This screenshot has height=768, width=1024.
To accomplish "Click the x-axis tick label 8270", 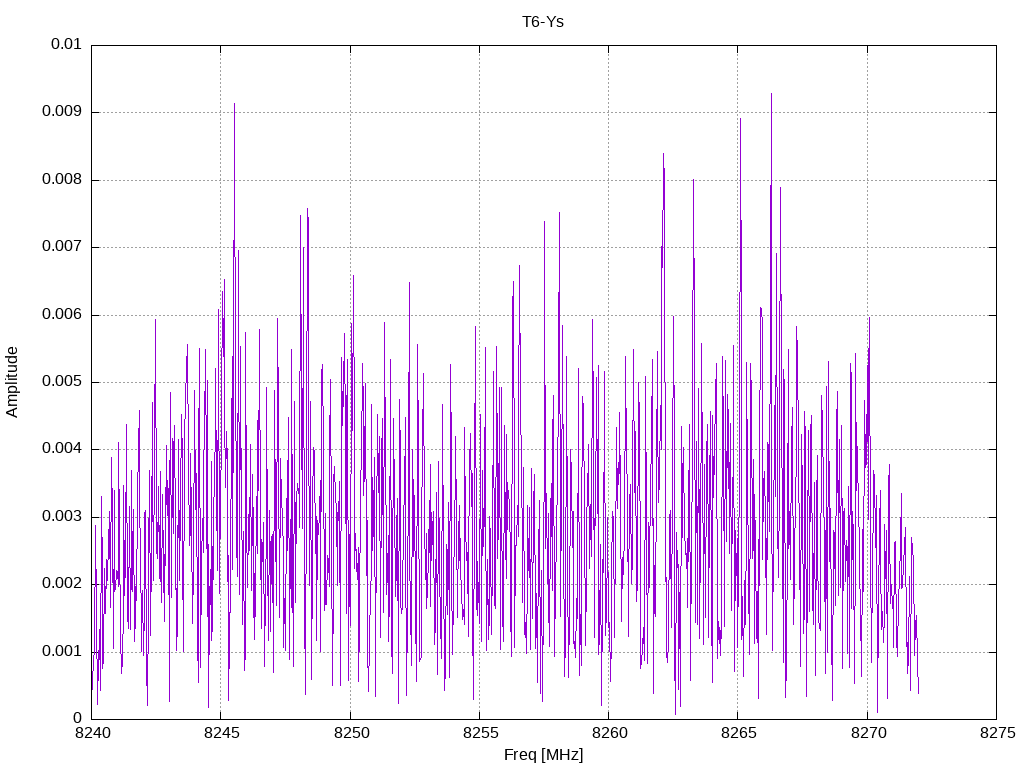I will point(869,733).
